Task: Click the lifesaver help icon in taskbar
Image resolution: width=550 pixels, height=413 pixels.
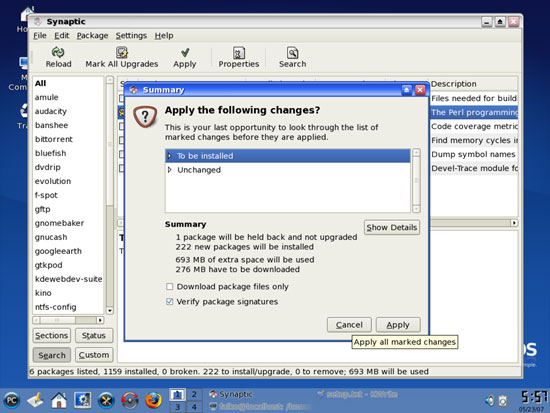Action: click(x=130, y=400)
